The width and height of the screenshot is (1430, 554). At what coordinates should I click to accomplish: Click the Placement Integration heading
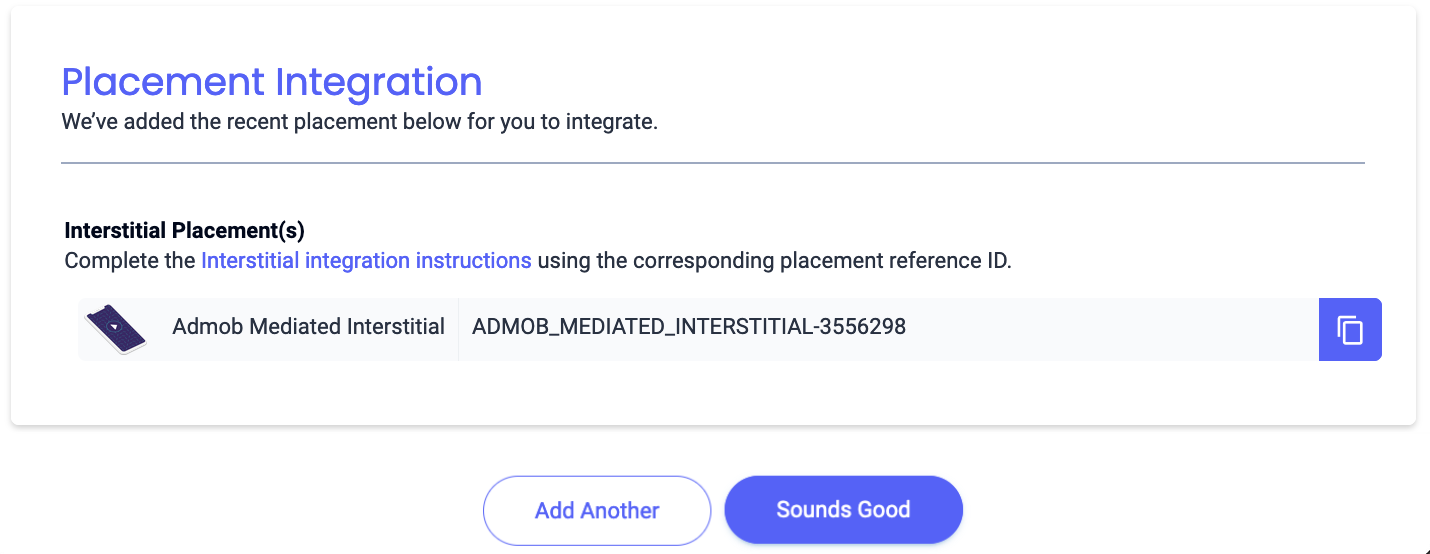click(272, 81)
